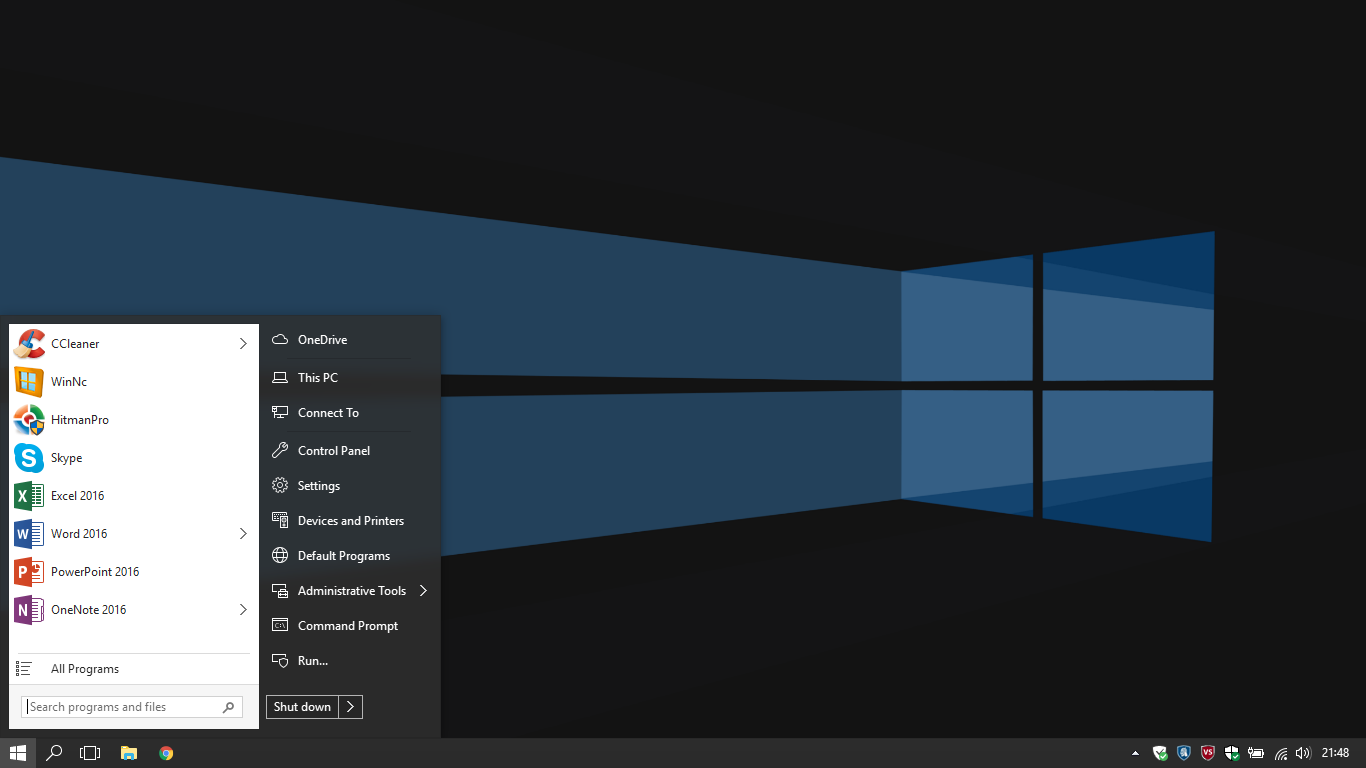
Task: Show hidden system tray icons
Action: 1135,753
